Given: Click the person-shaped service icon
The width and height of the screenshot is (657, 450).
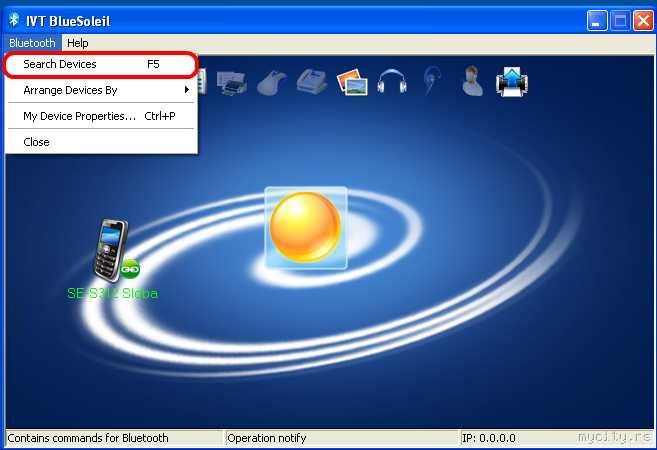Looking at the screenshot, I should click(472, 81).
